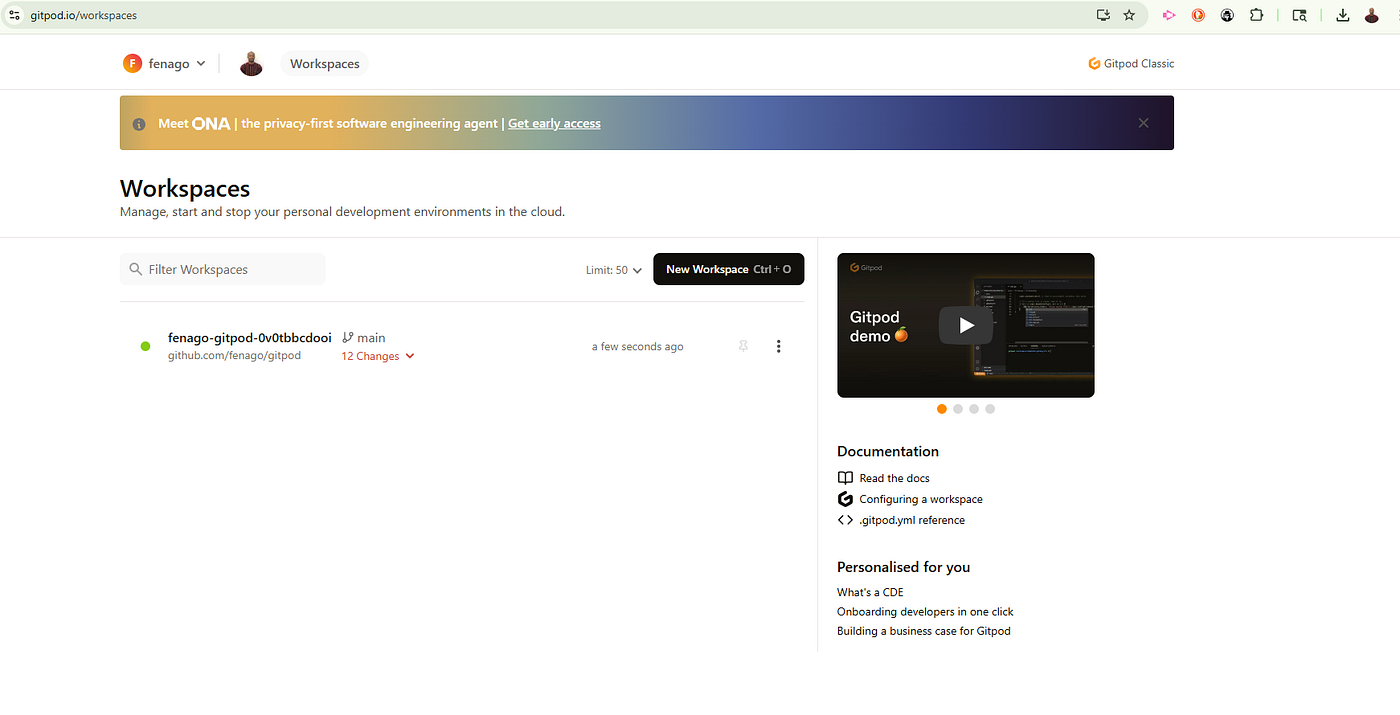
Task: Click the Gitpod Classic logo
Action: [x=1131, y=64]
